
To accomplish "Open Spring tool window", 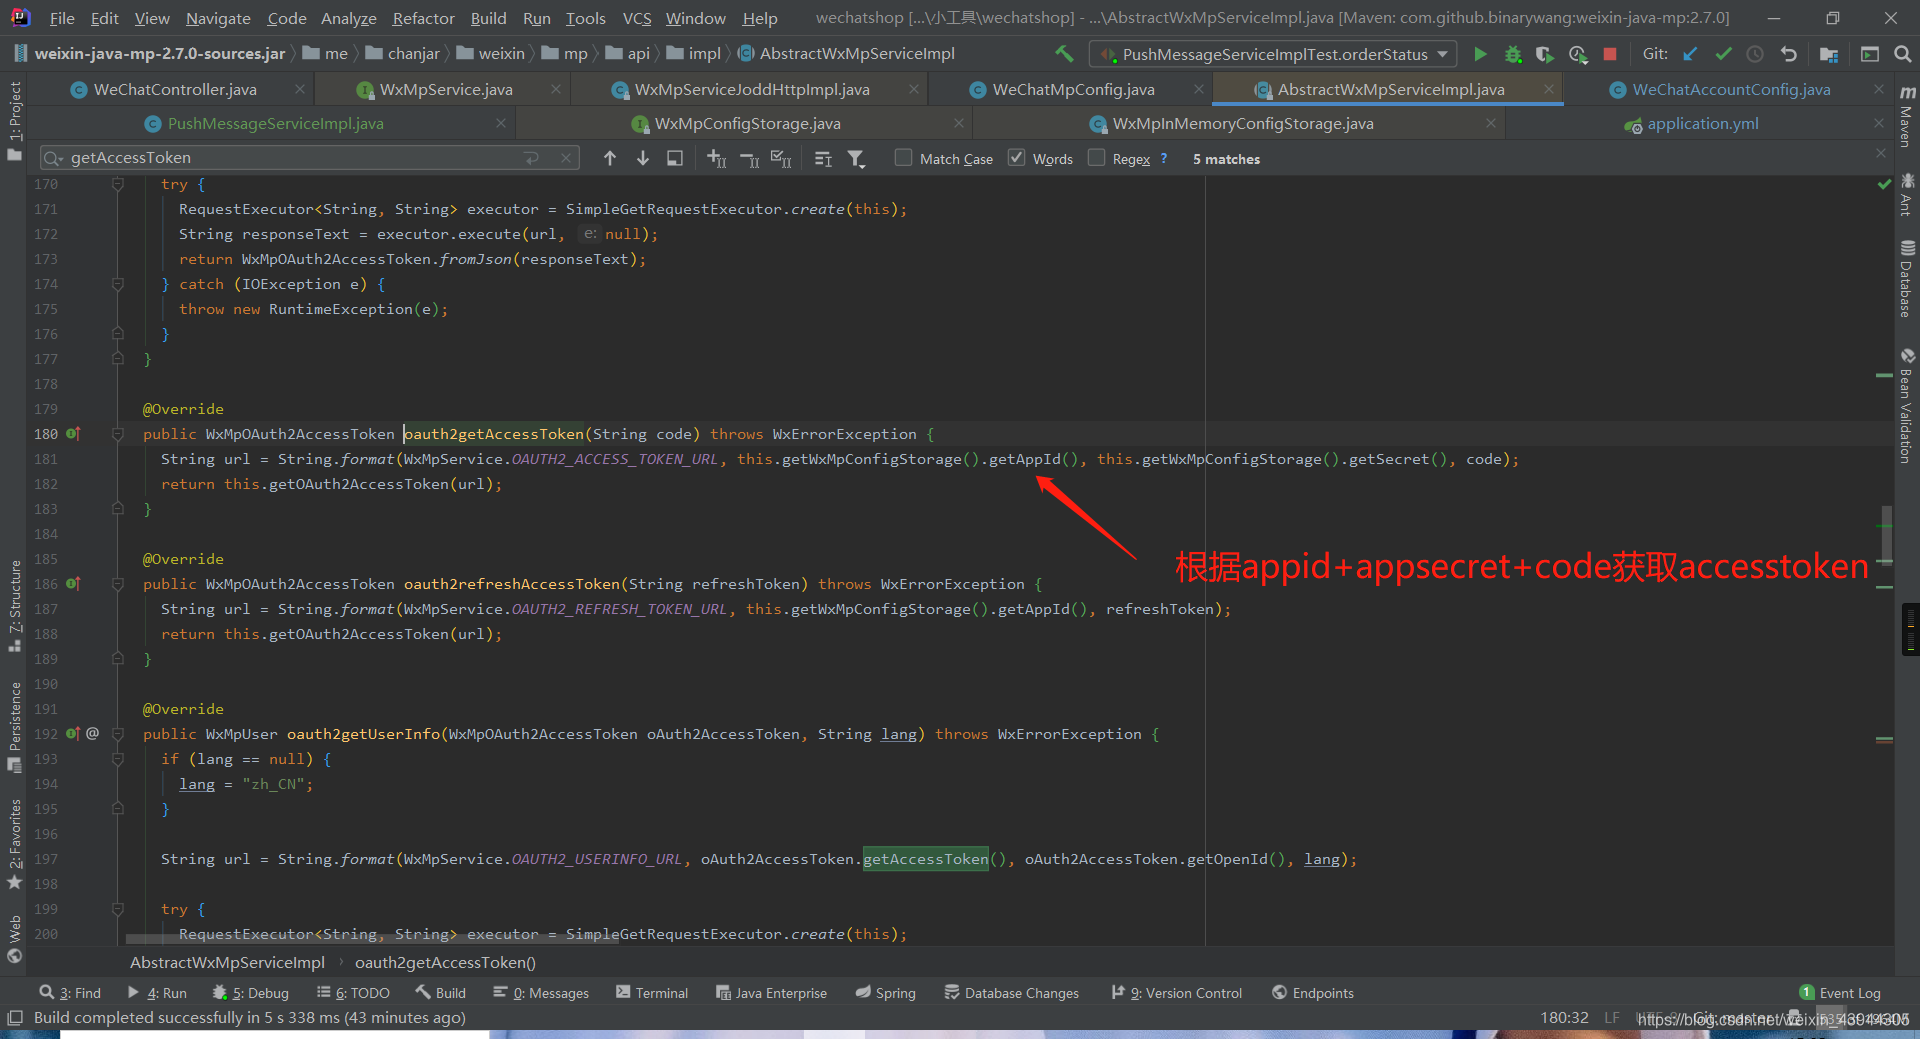I will (886, 993).
